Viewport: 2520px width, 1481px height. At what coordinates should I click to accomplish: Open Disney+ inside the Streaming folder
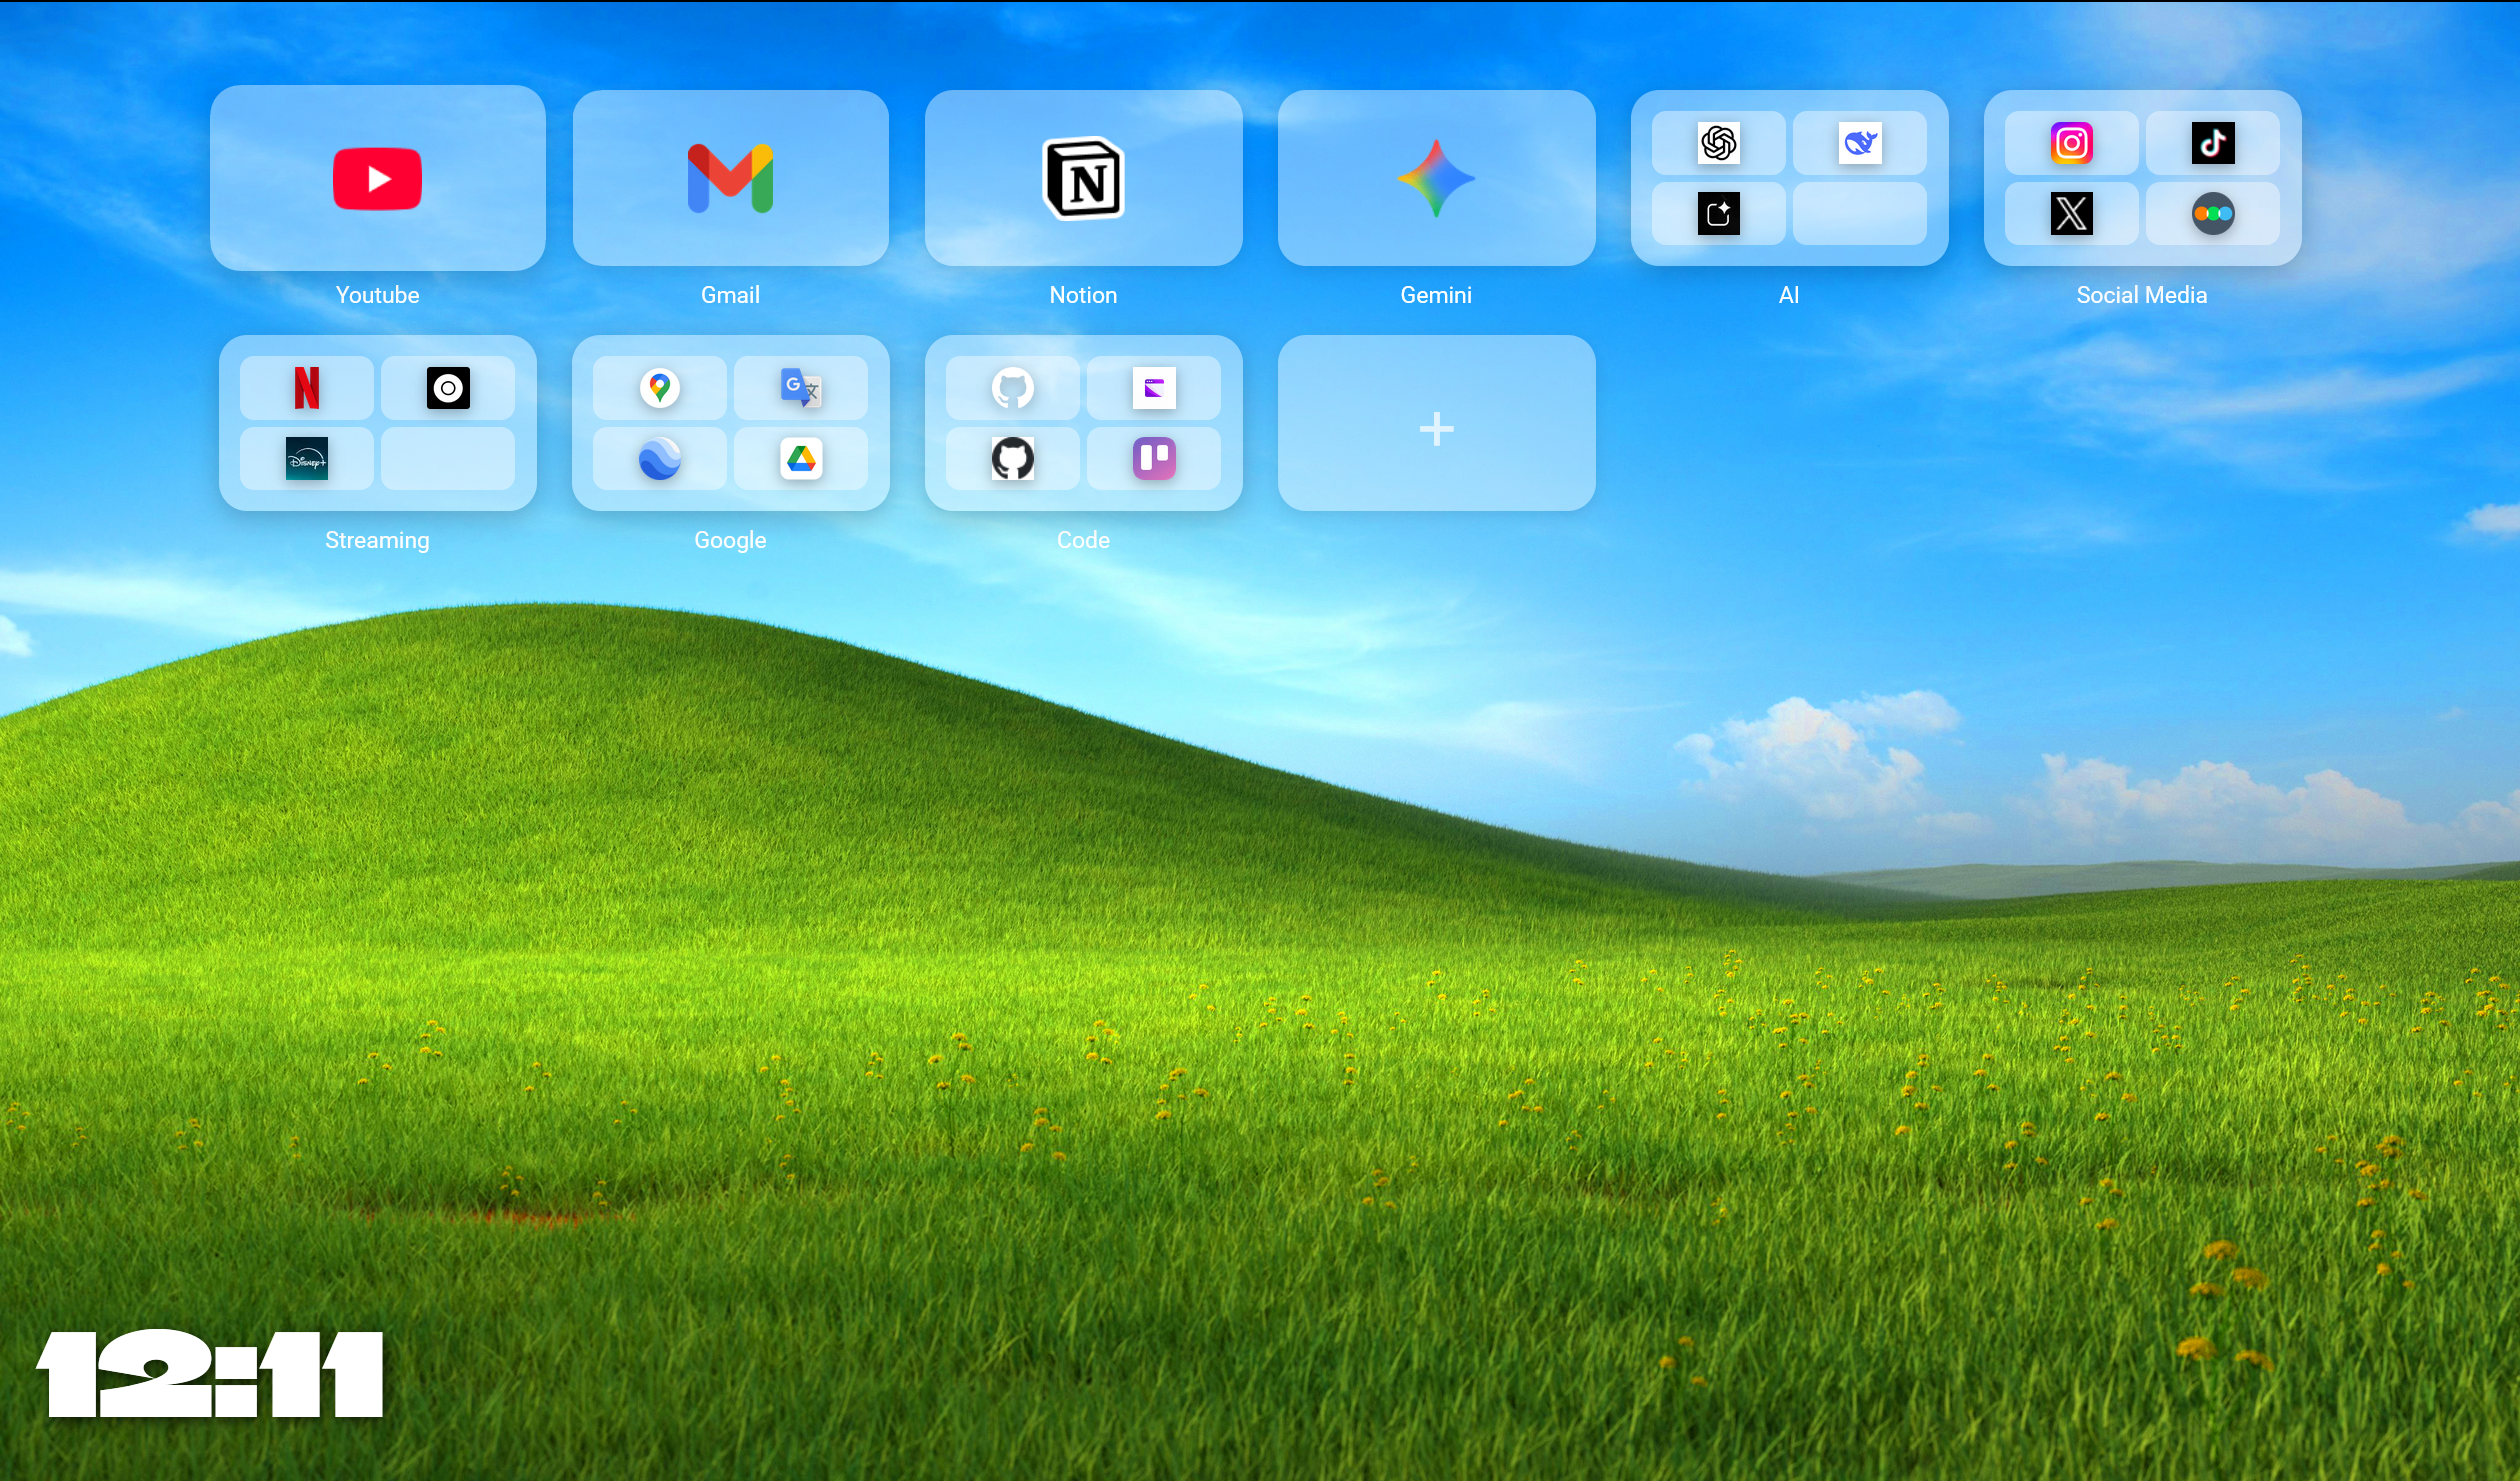click(x=306, y=459)
